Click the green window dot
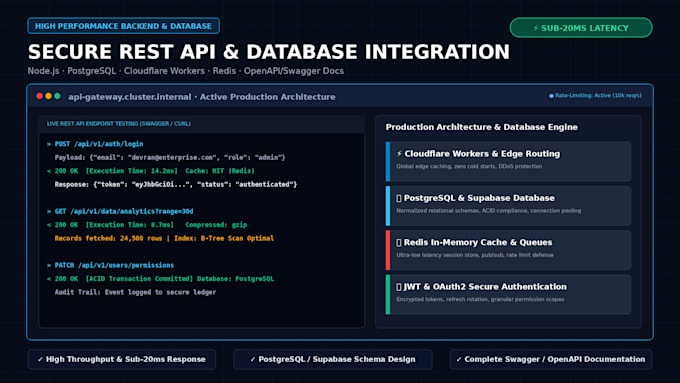Image resolution: width=680 pixels, height=383 pixels. 57,96
